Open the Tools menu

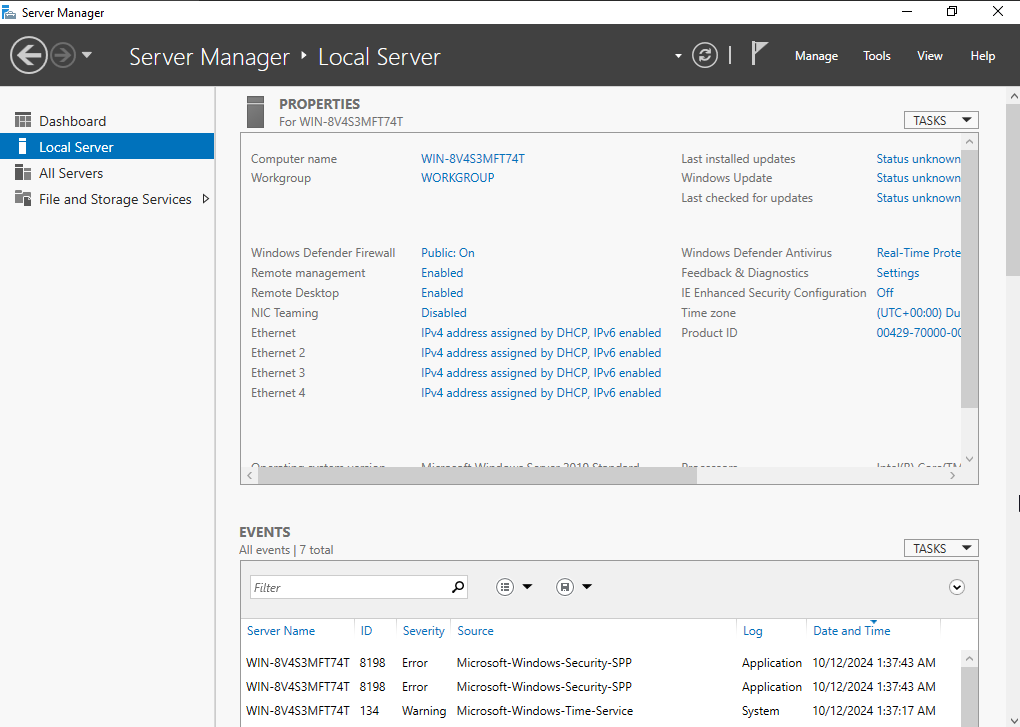(x=877, y=56)
